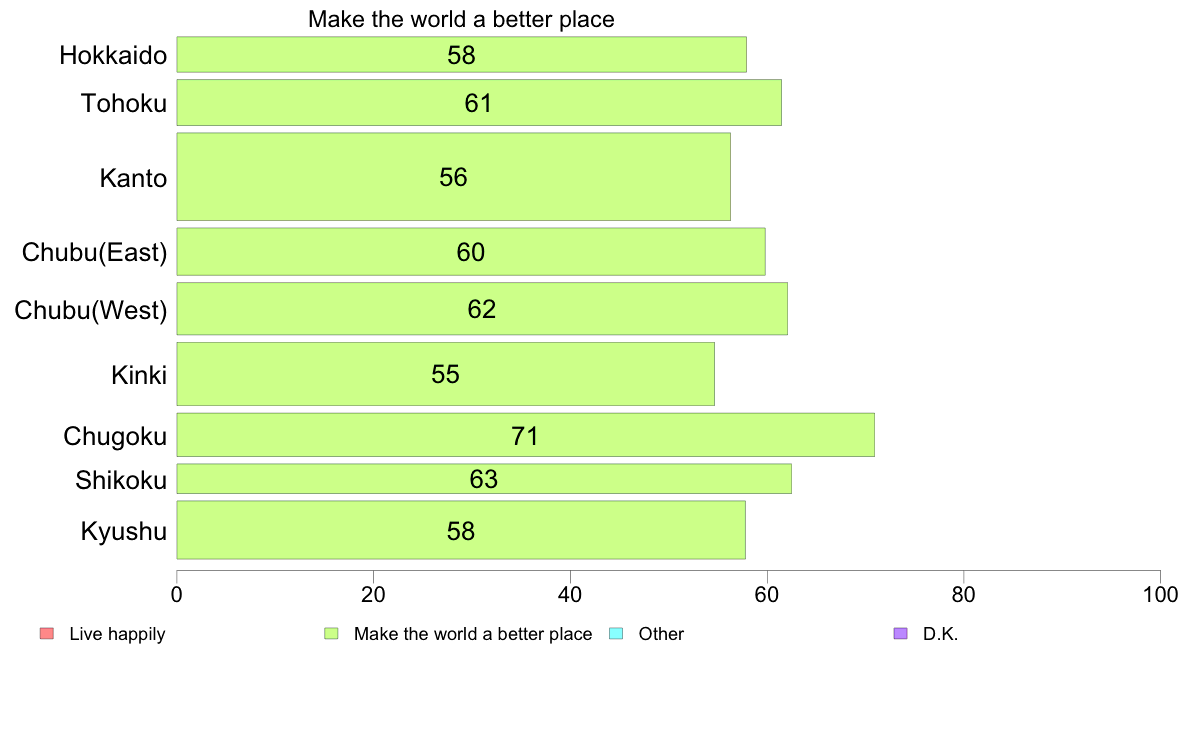This screenshot has height=736, width=1188.
Task: Select the Chugoku bar showing 71
Action: pos(525,435)
